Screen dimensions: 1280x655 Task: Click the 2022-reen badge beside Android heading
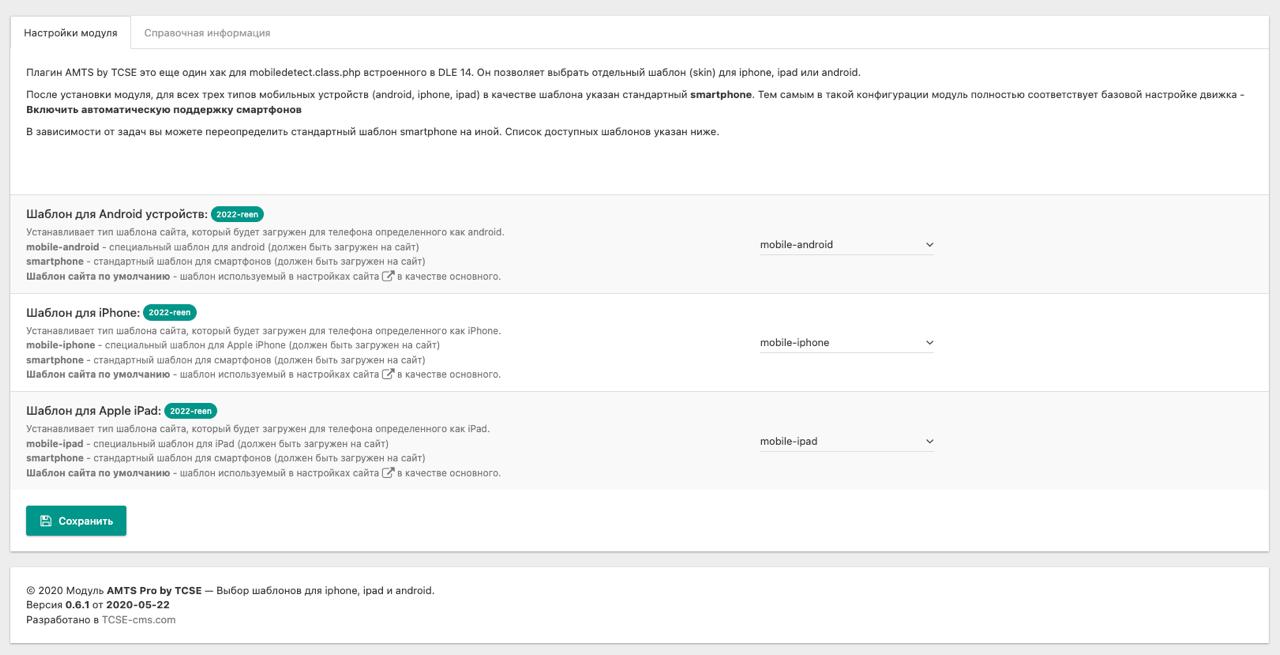click(x=237, y=214)
